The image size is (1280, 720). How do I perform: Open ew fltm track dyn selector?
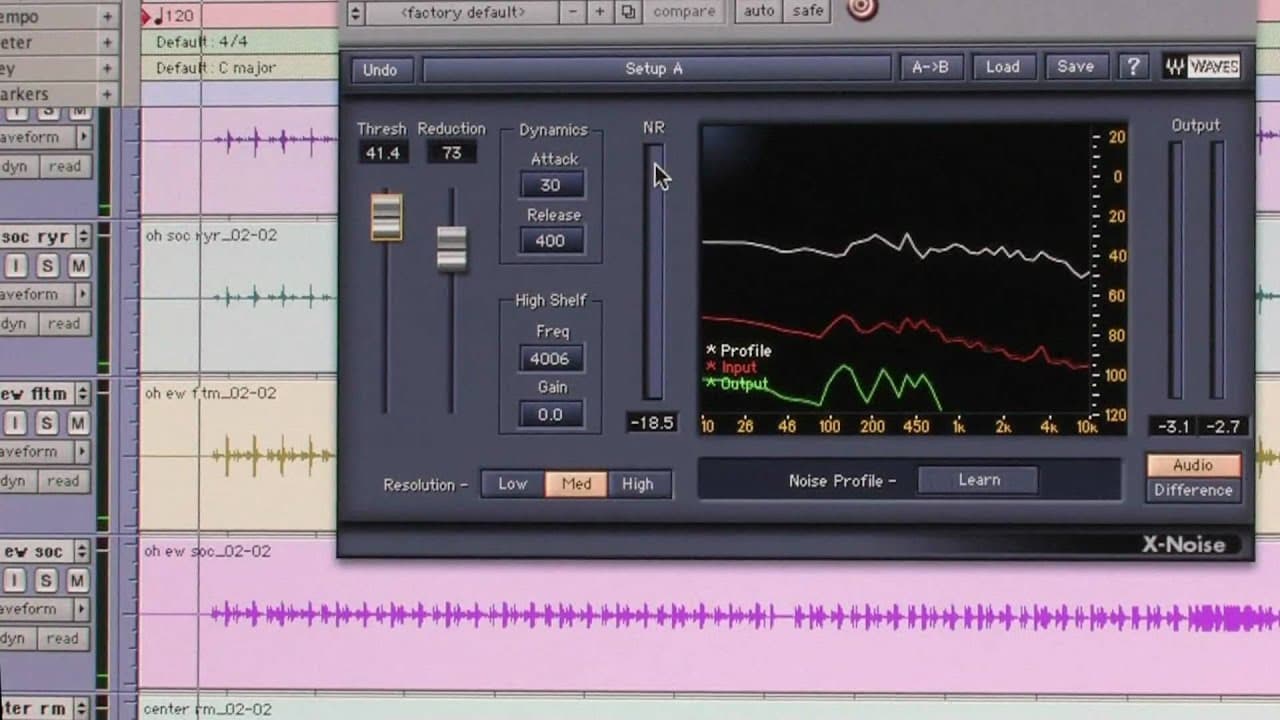coord(16,481)
